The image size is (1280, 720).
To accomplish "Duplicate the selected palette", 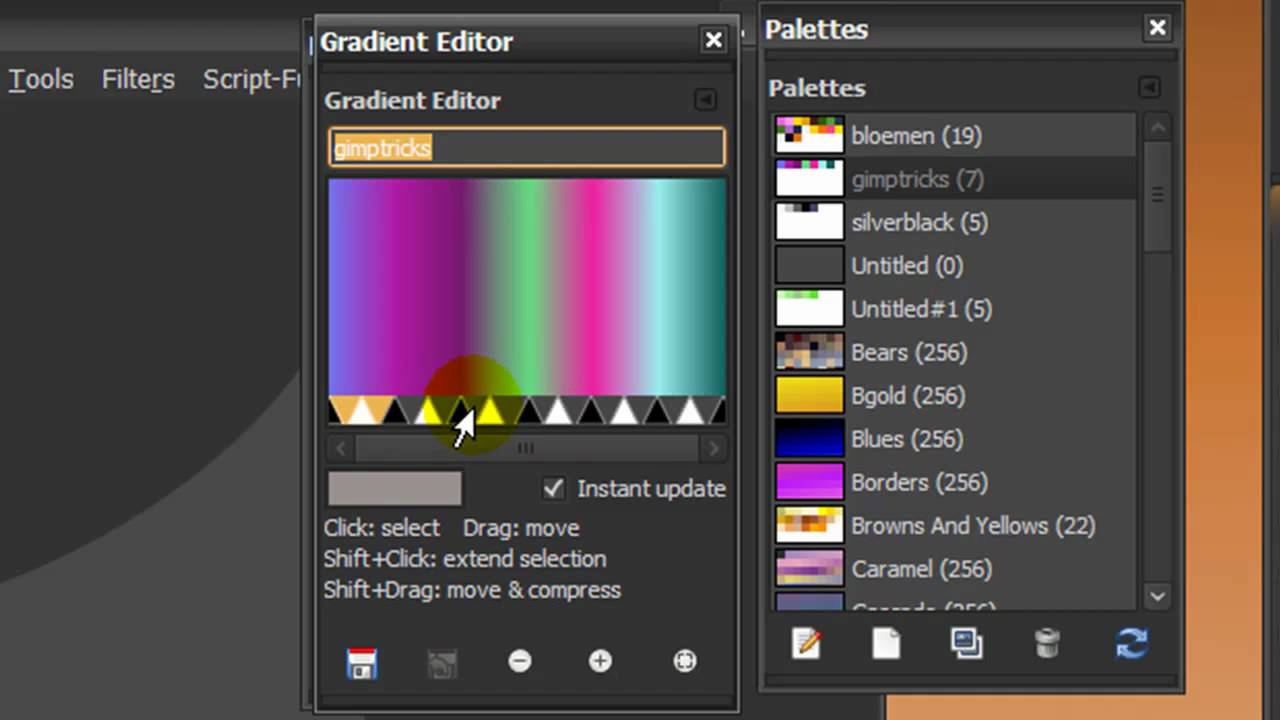I will pyautogui.click(x=966, y=643).
